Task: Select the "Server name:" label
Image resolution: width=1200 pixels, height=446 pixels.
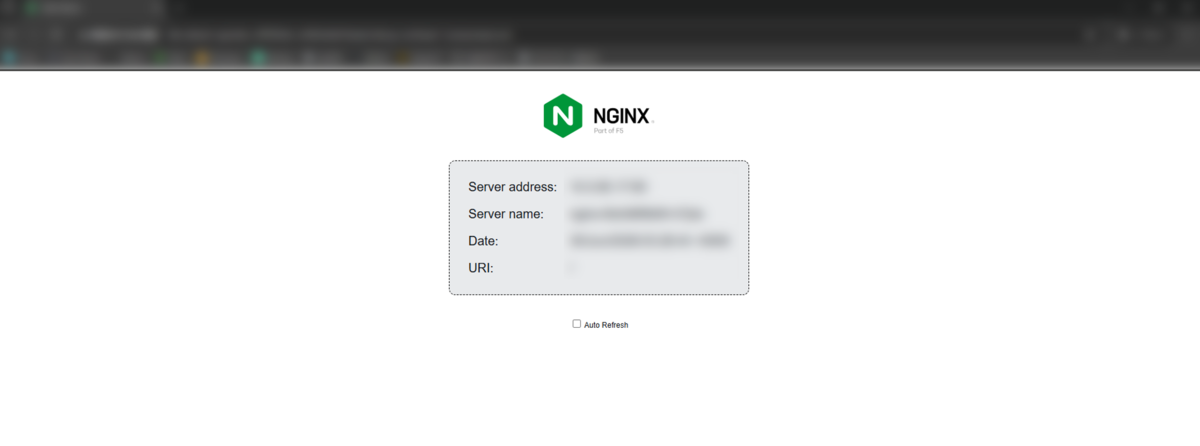Action: click(506, 214)
